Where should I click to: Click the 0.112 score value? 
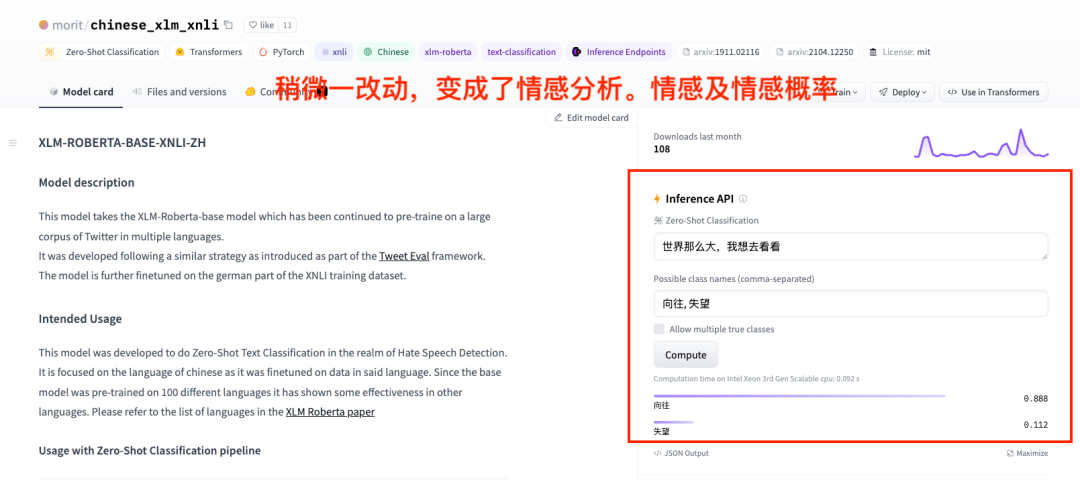[x=1035, y=425]
